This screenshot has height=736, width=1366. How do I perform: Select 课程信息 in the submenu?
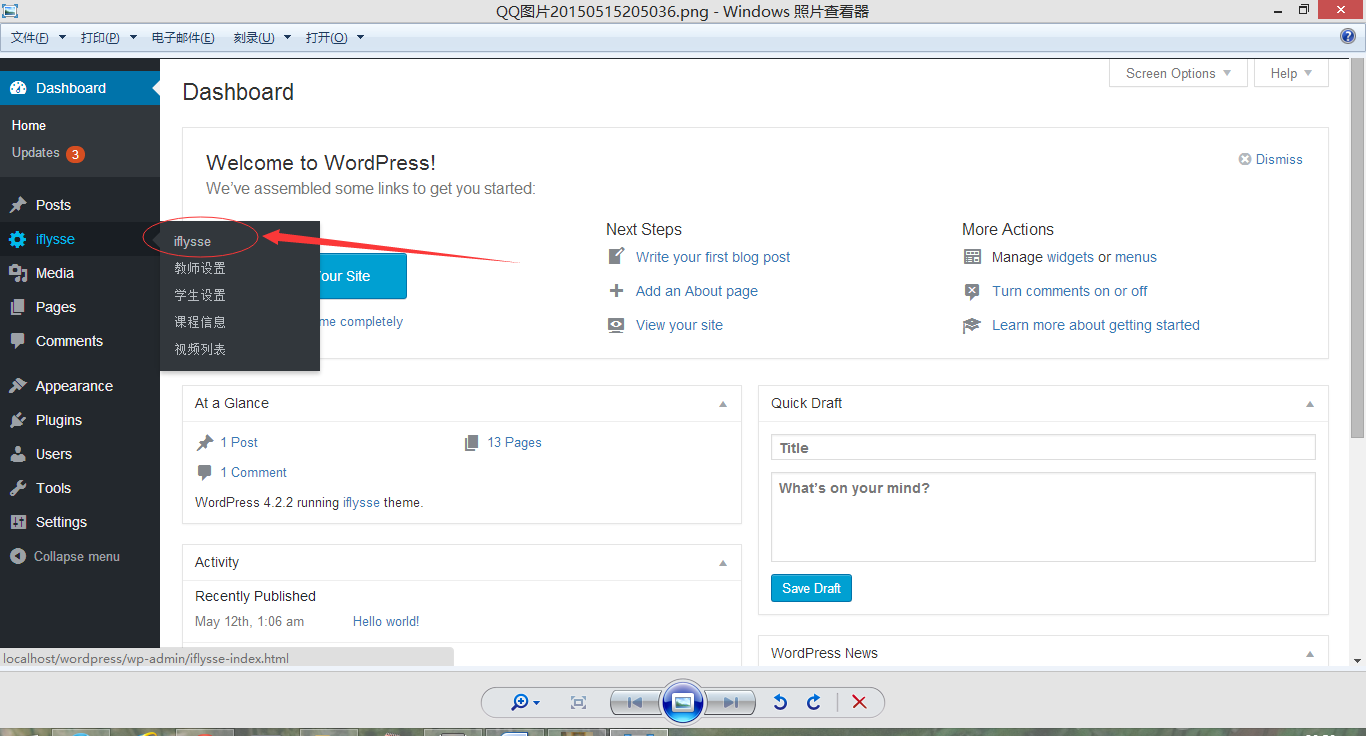(x=200, y=322)
